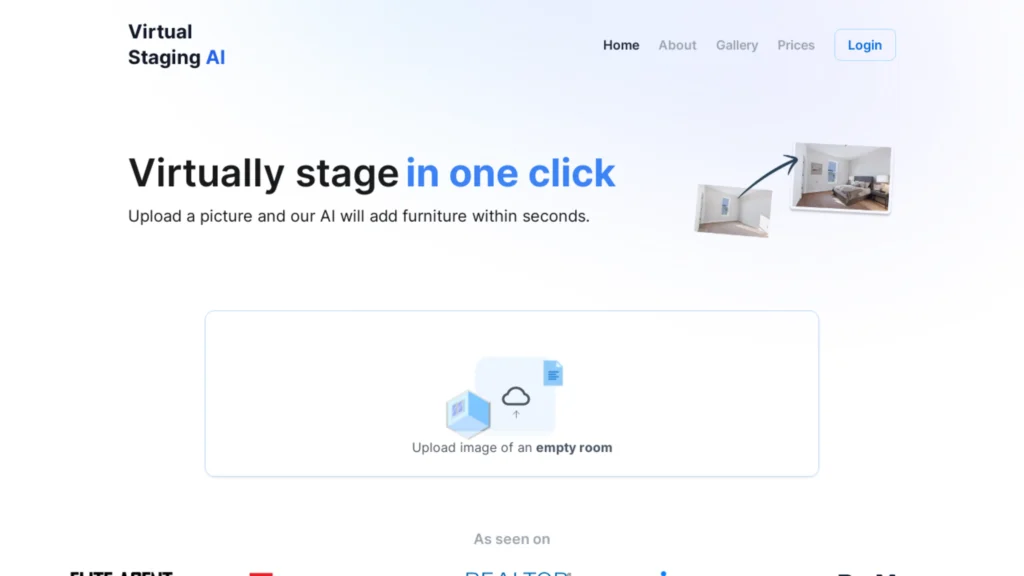Click the Virtual Staging AI logo
This screenshot has height=576, width=1024.
[176, 44]
